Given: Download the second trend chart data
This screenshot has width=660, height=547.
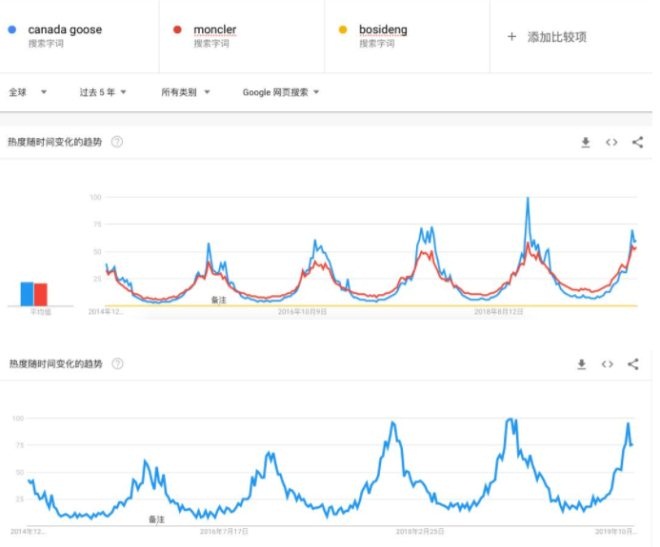Looking at the screenshot, I should pyautogui.click(x=581, y=364).
